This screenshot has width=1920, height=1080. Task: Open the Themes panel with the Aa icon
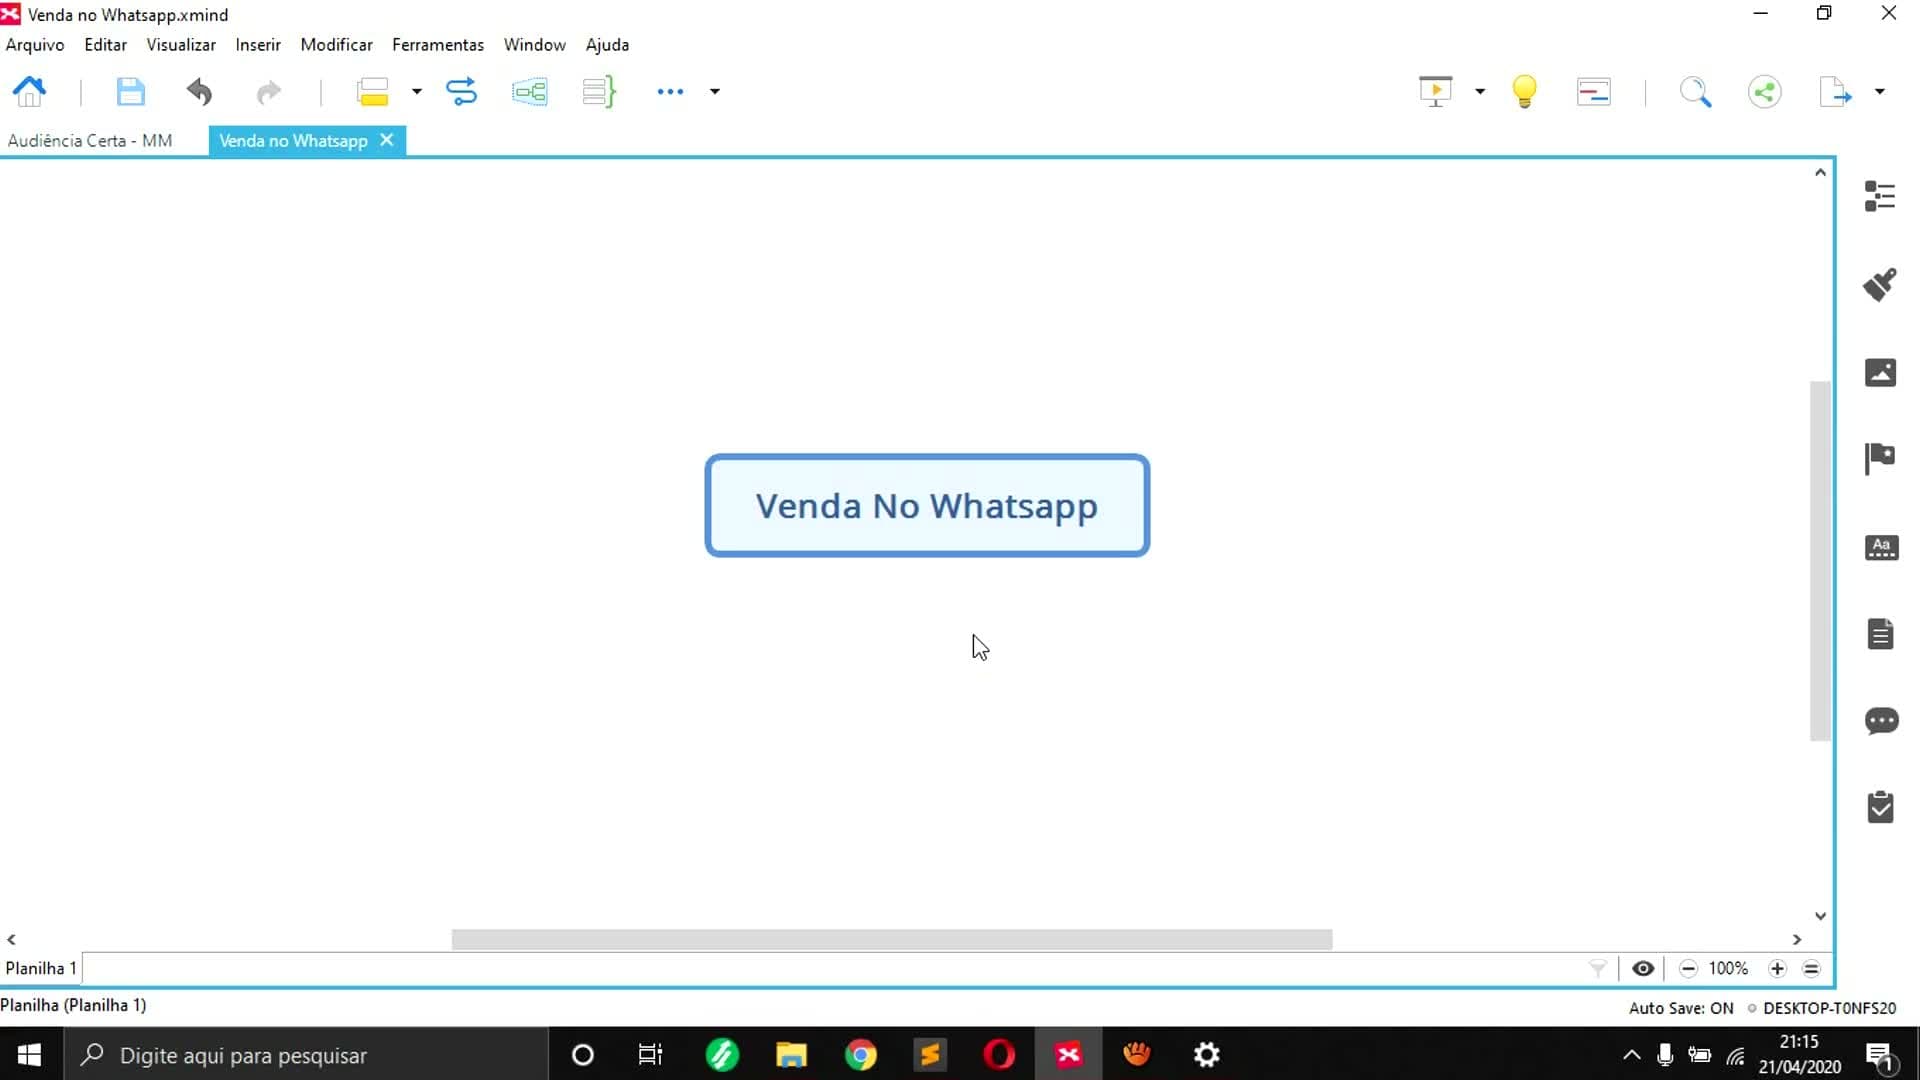[1881, 547]
